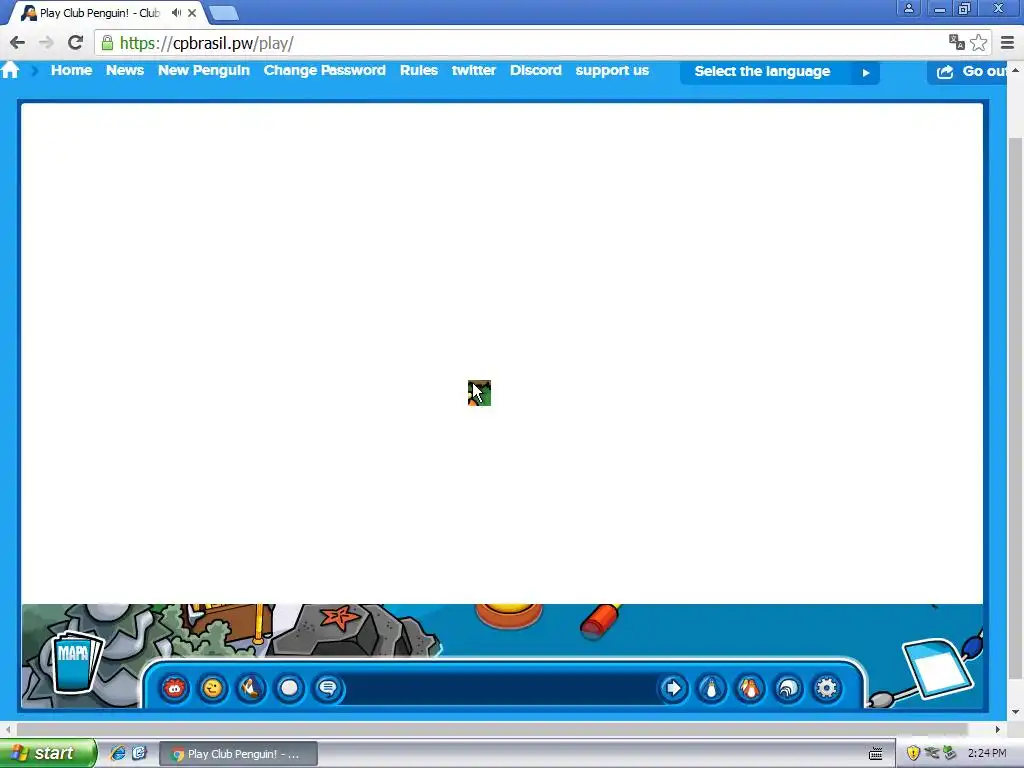
Task: Reload the page with refresh icon
Action: click(75, 43)
